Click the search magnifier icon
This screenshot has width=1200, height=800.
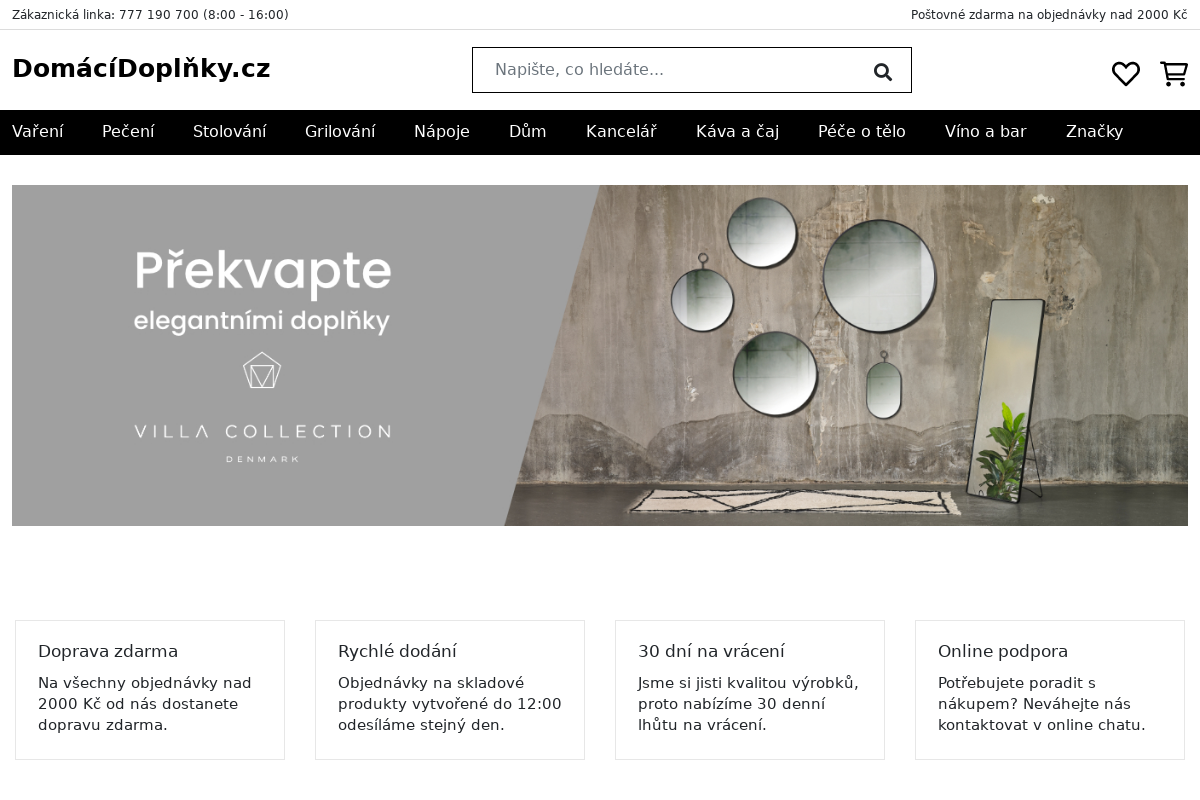pos(882,71)
